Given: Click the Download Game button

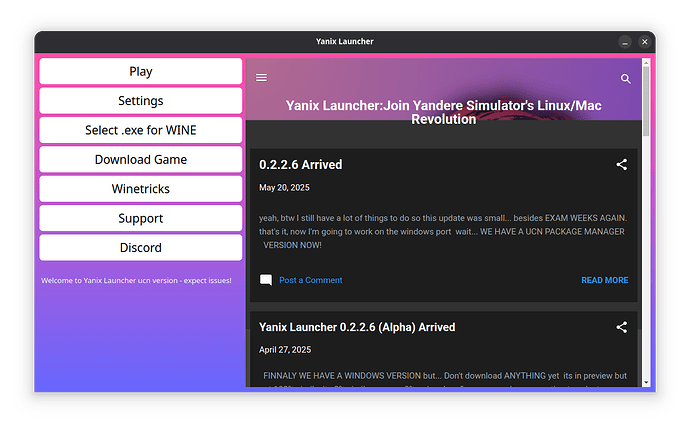Looking at the screenshot, I should tap(141, 160).
